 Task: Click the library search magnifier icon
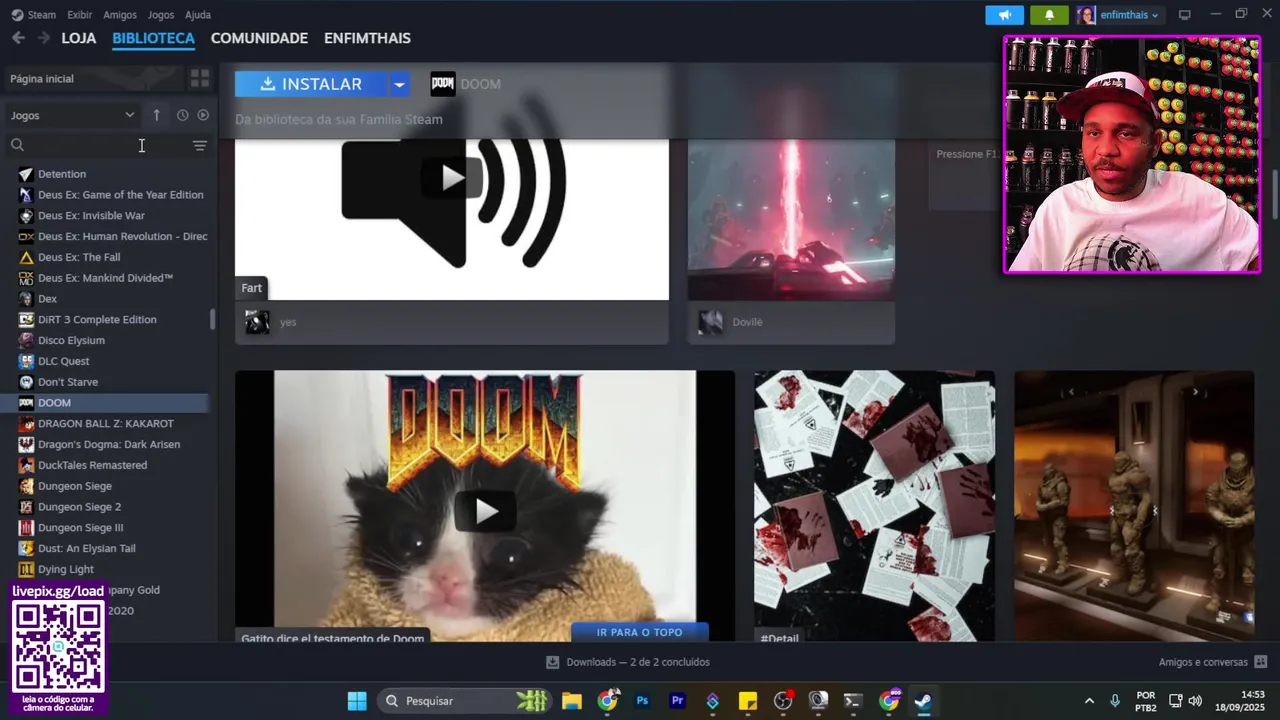tap(17, 146)
